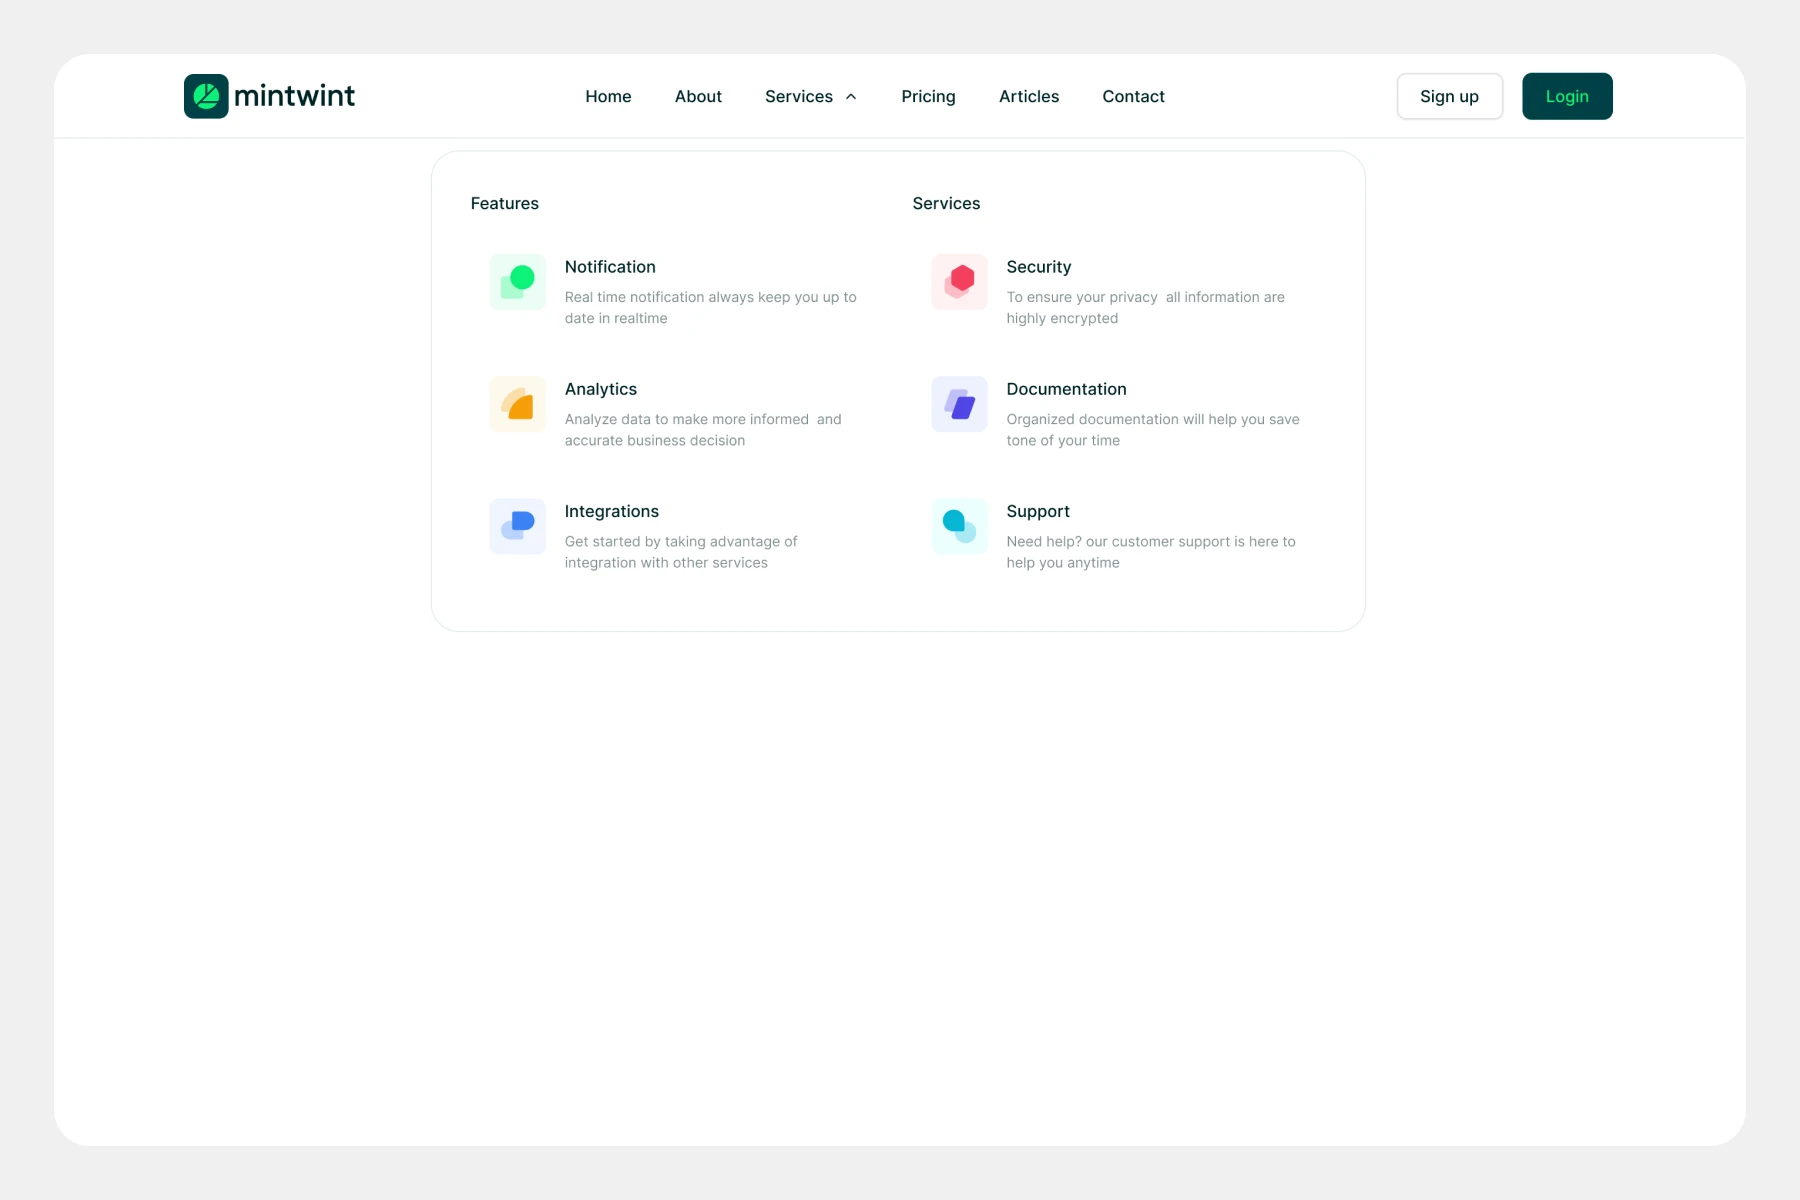This screenshot has height=1200, width=1800.
Task: Collapse the Services menu chevron
Action: [851, 97]
